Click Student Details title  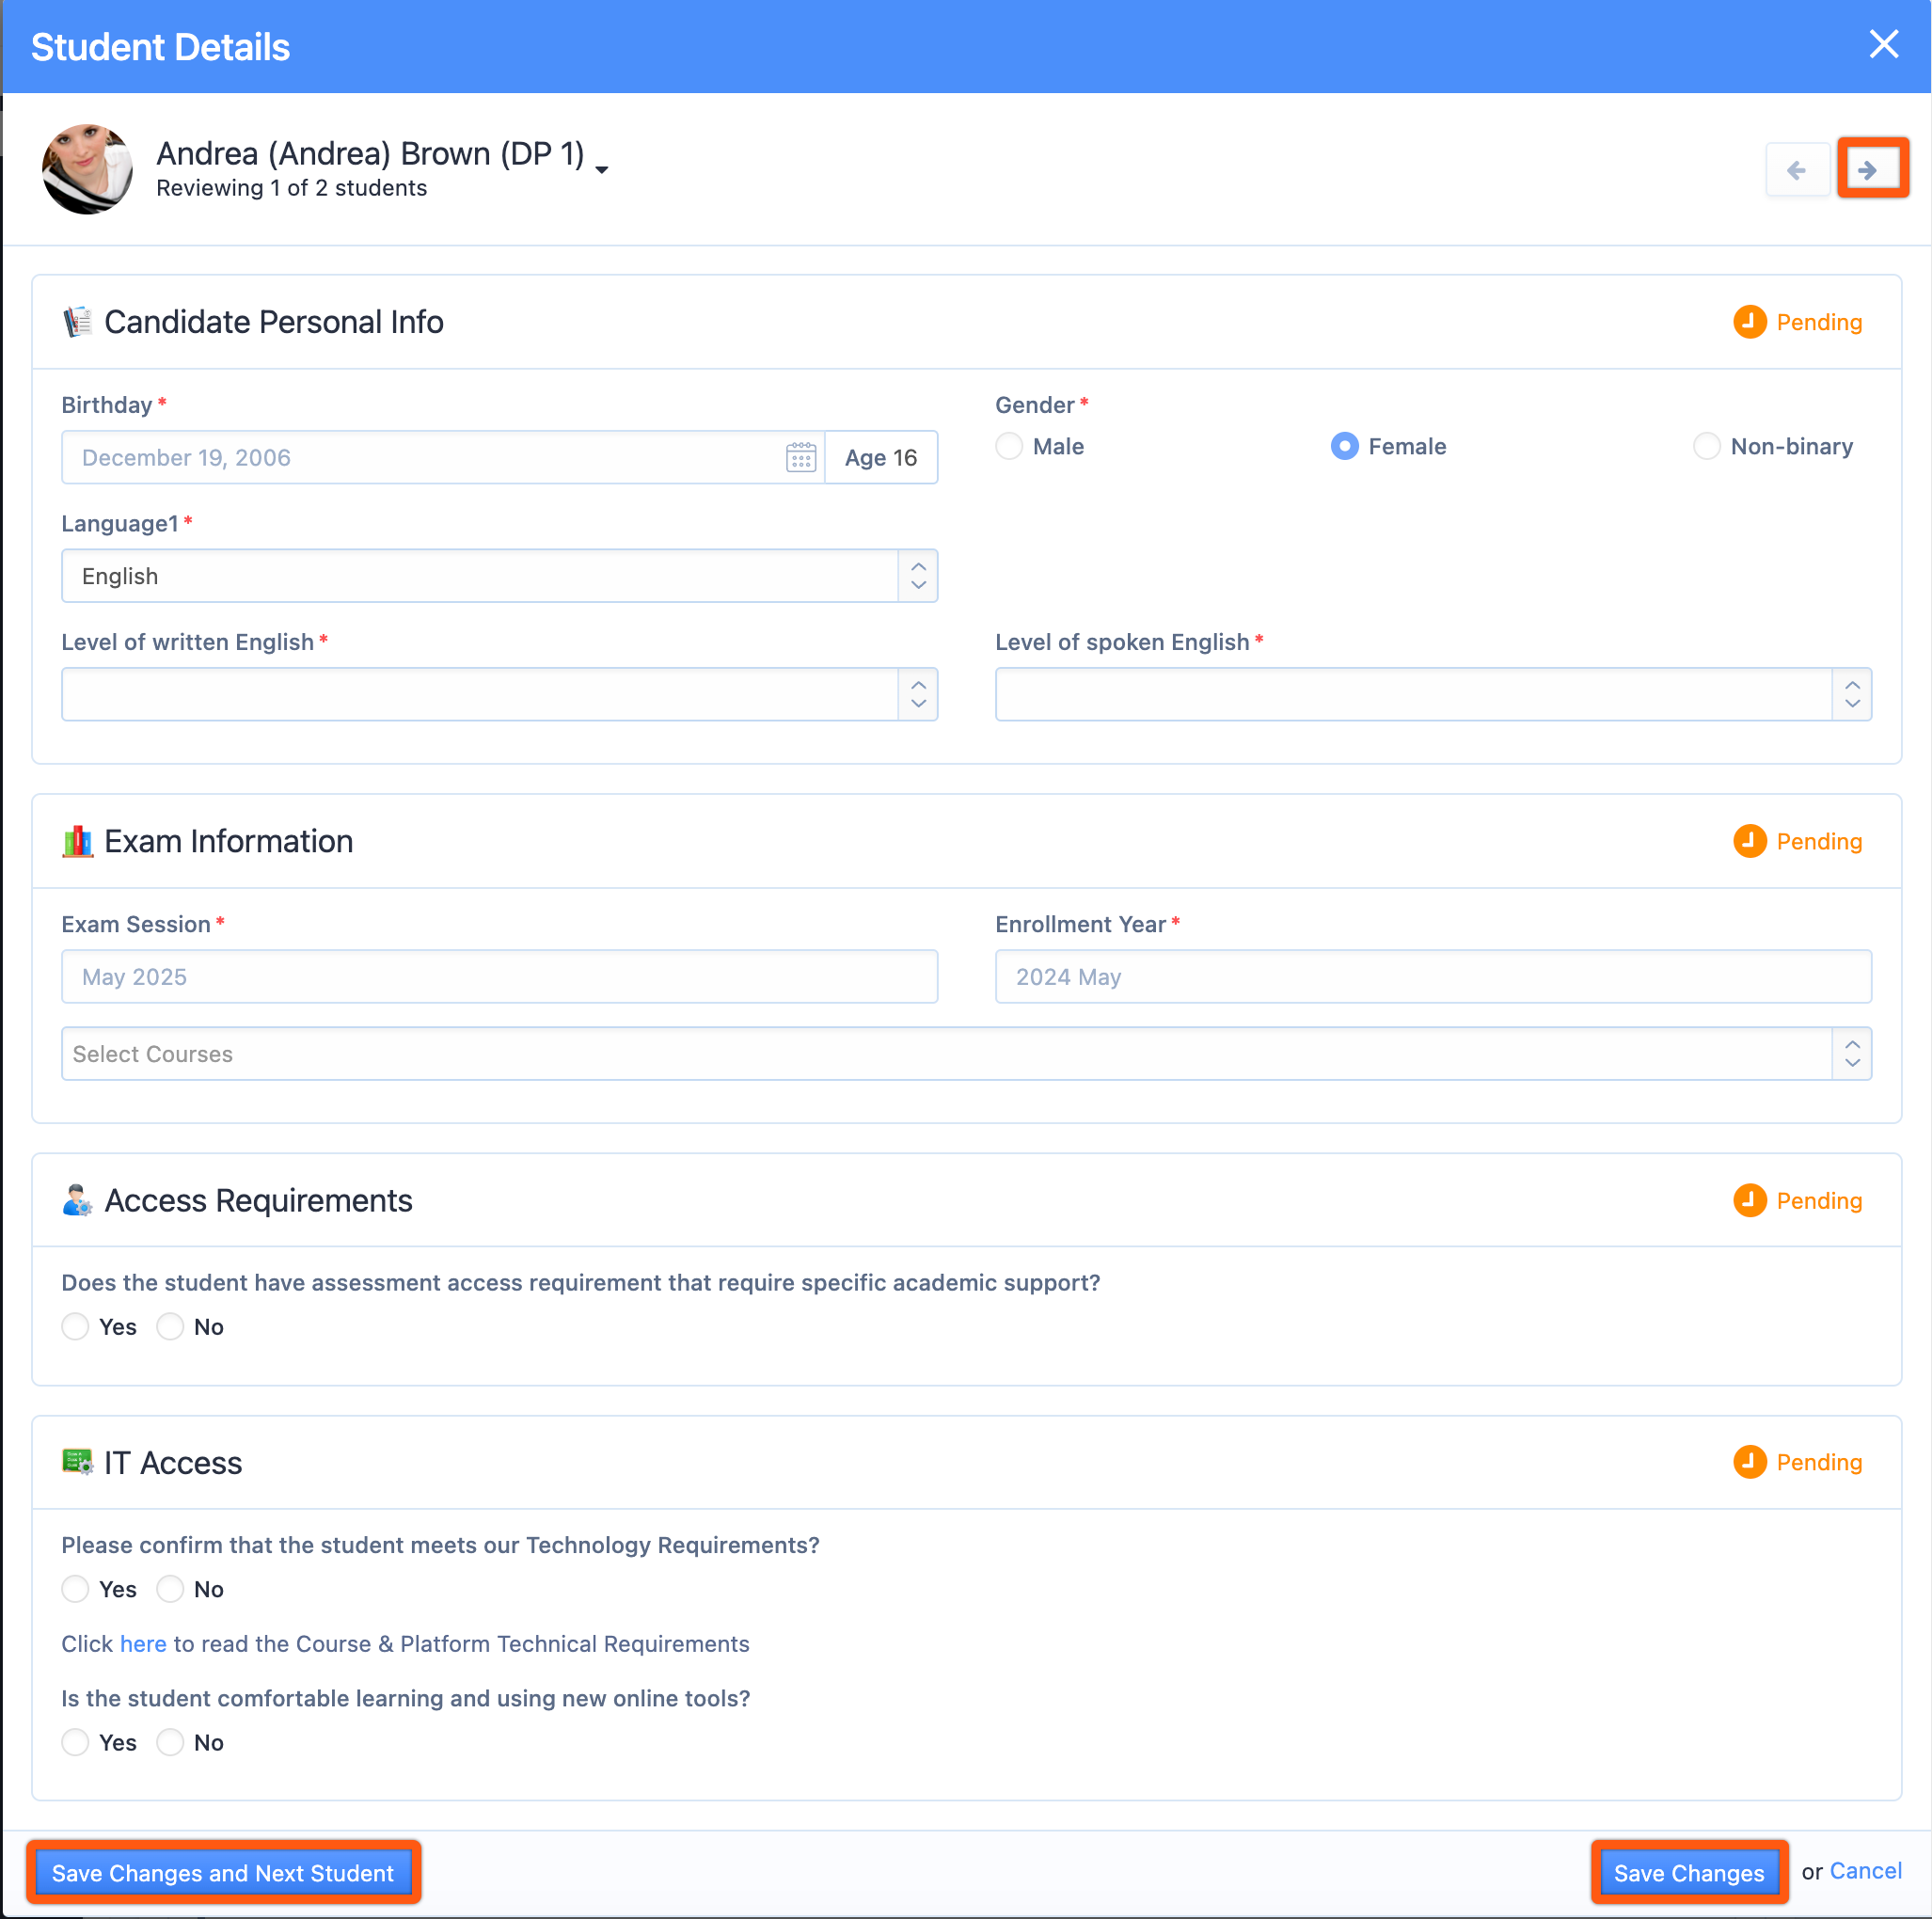160,47
